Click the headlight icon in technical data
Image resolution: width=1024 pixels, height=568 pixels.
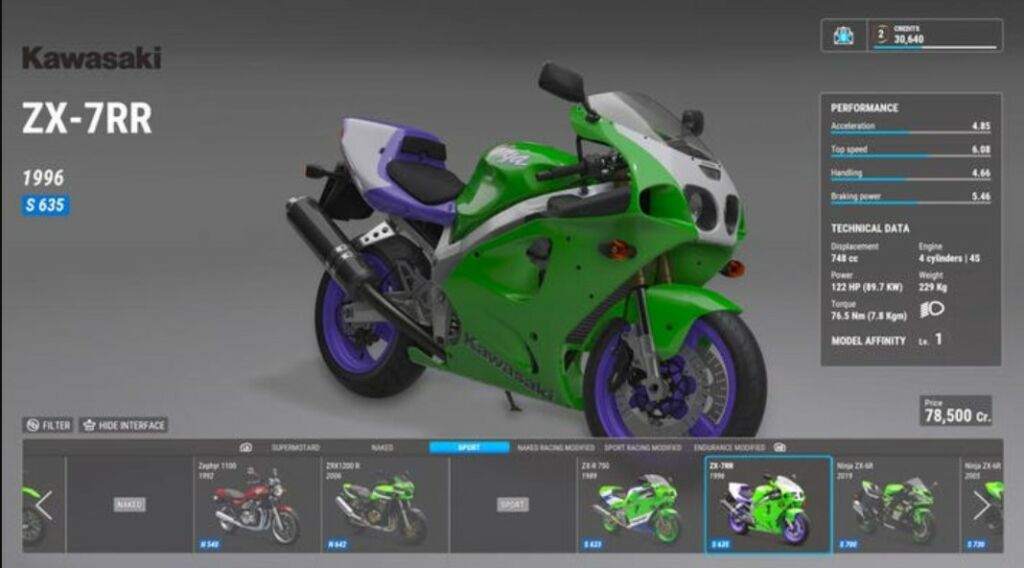pyautogui.click(x=932, y=309)
